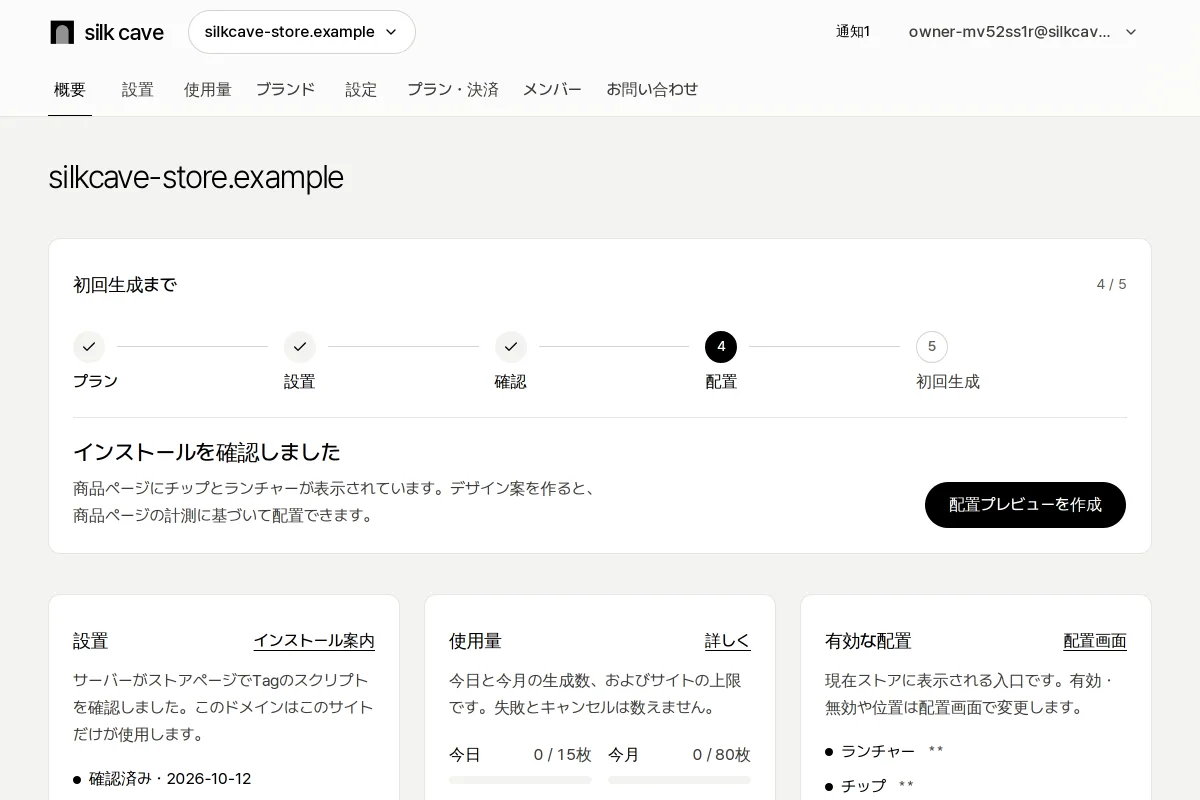1200x800 pixels.
Task: Click step 4 配置 circle
Action: [x=721, y=347]
